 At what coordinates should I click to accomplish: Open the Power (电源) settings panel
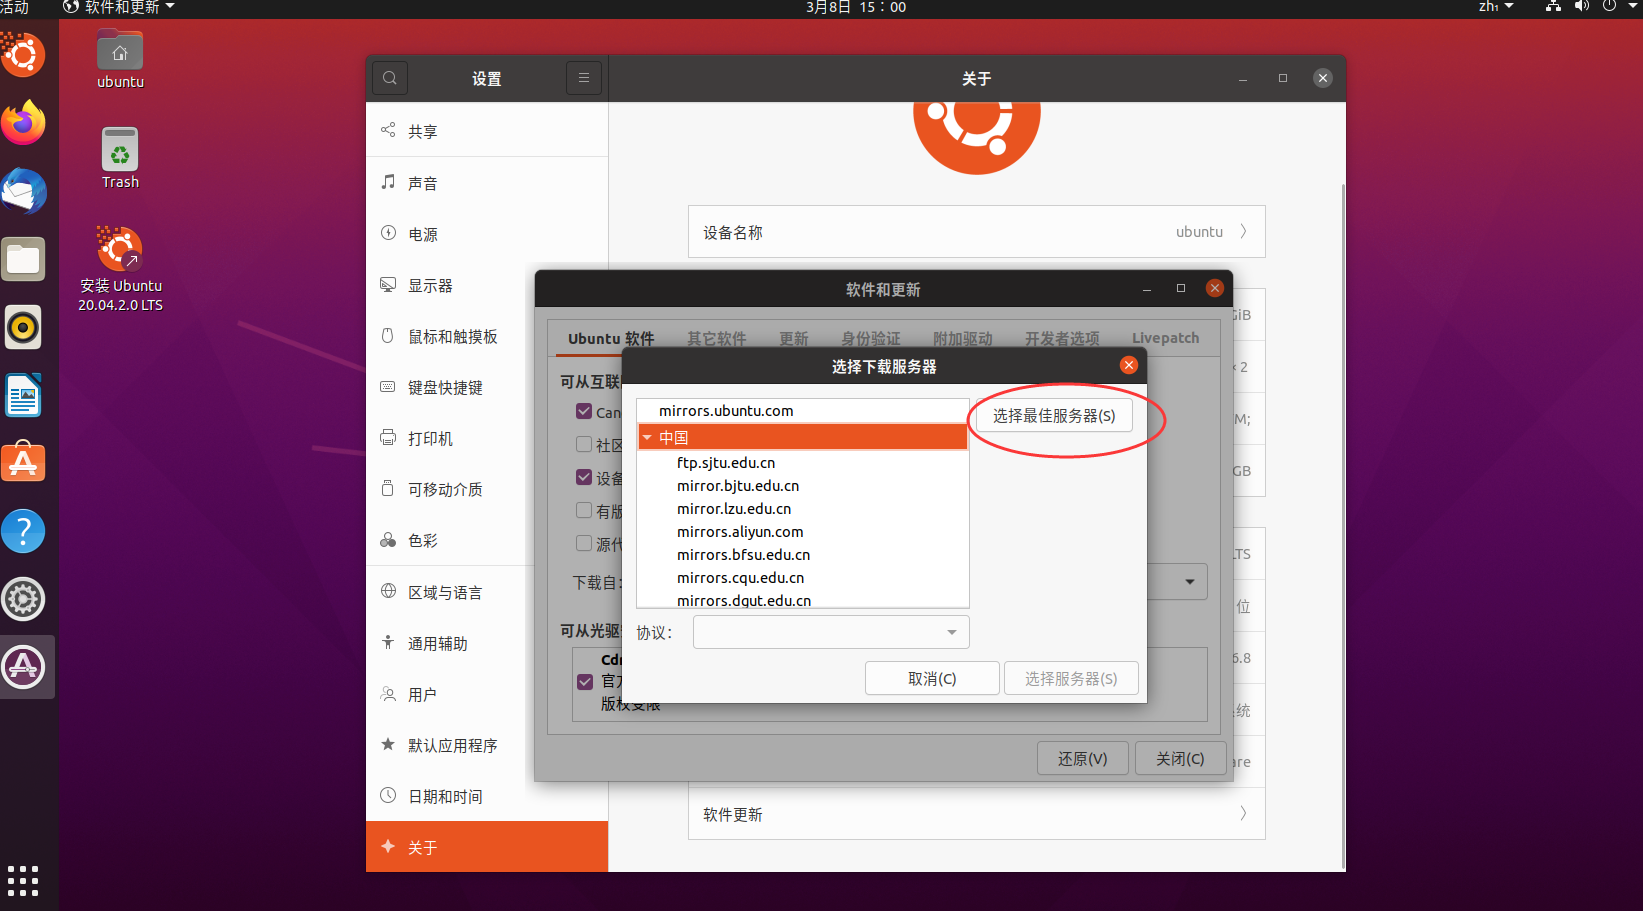tap(487, 234)
